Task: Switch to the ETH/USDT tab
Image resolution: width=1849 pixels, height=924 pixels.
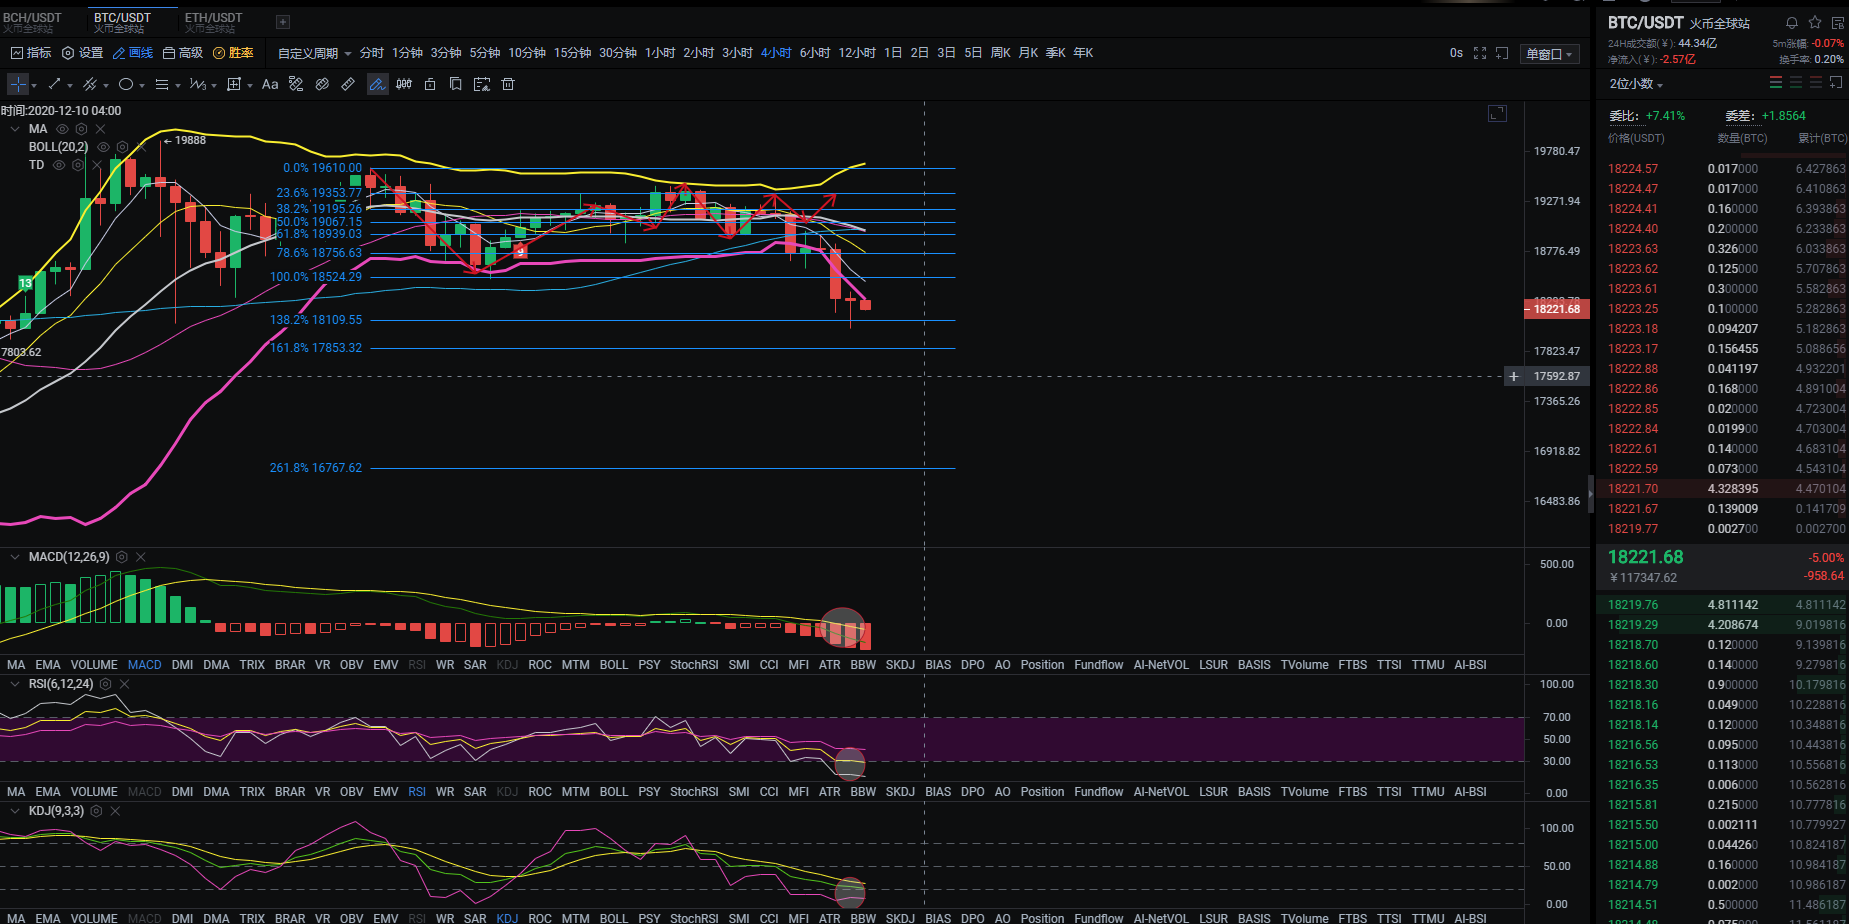Action: coord(213,22)
